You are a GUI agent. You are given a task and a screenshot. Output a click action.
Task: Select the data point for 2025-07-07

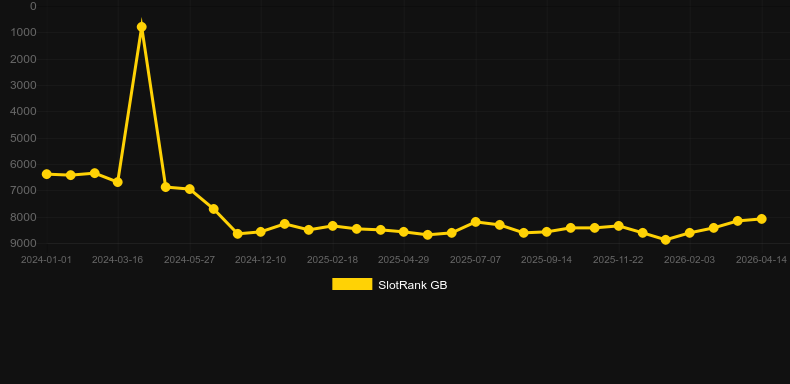point(476,222)
